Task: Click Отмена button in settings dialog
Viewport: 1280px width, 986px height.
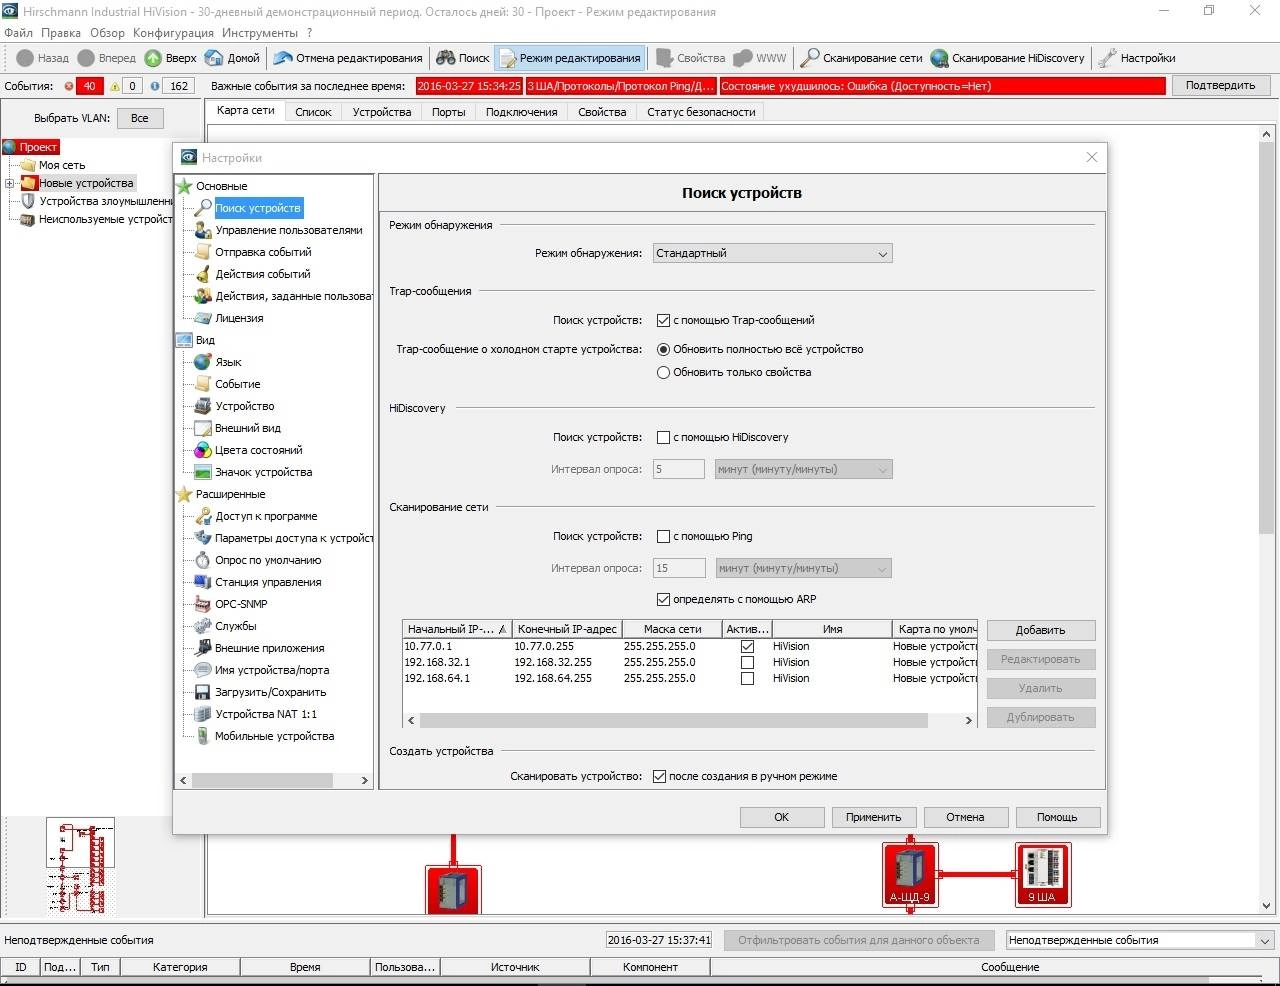Action: tap(965, 817)
